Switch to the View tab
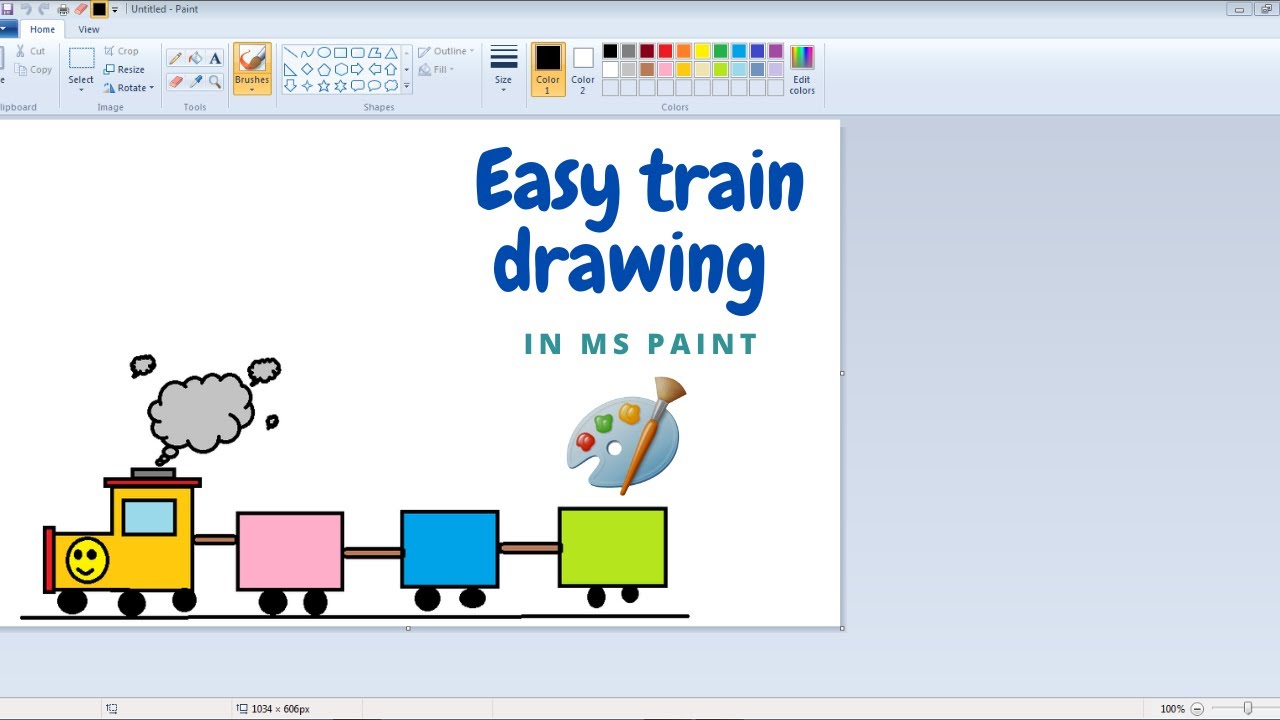This screenshot has width=1280, height=720. pos(89,29)
